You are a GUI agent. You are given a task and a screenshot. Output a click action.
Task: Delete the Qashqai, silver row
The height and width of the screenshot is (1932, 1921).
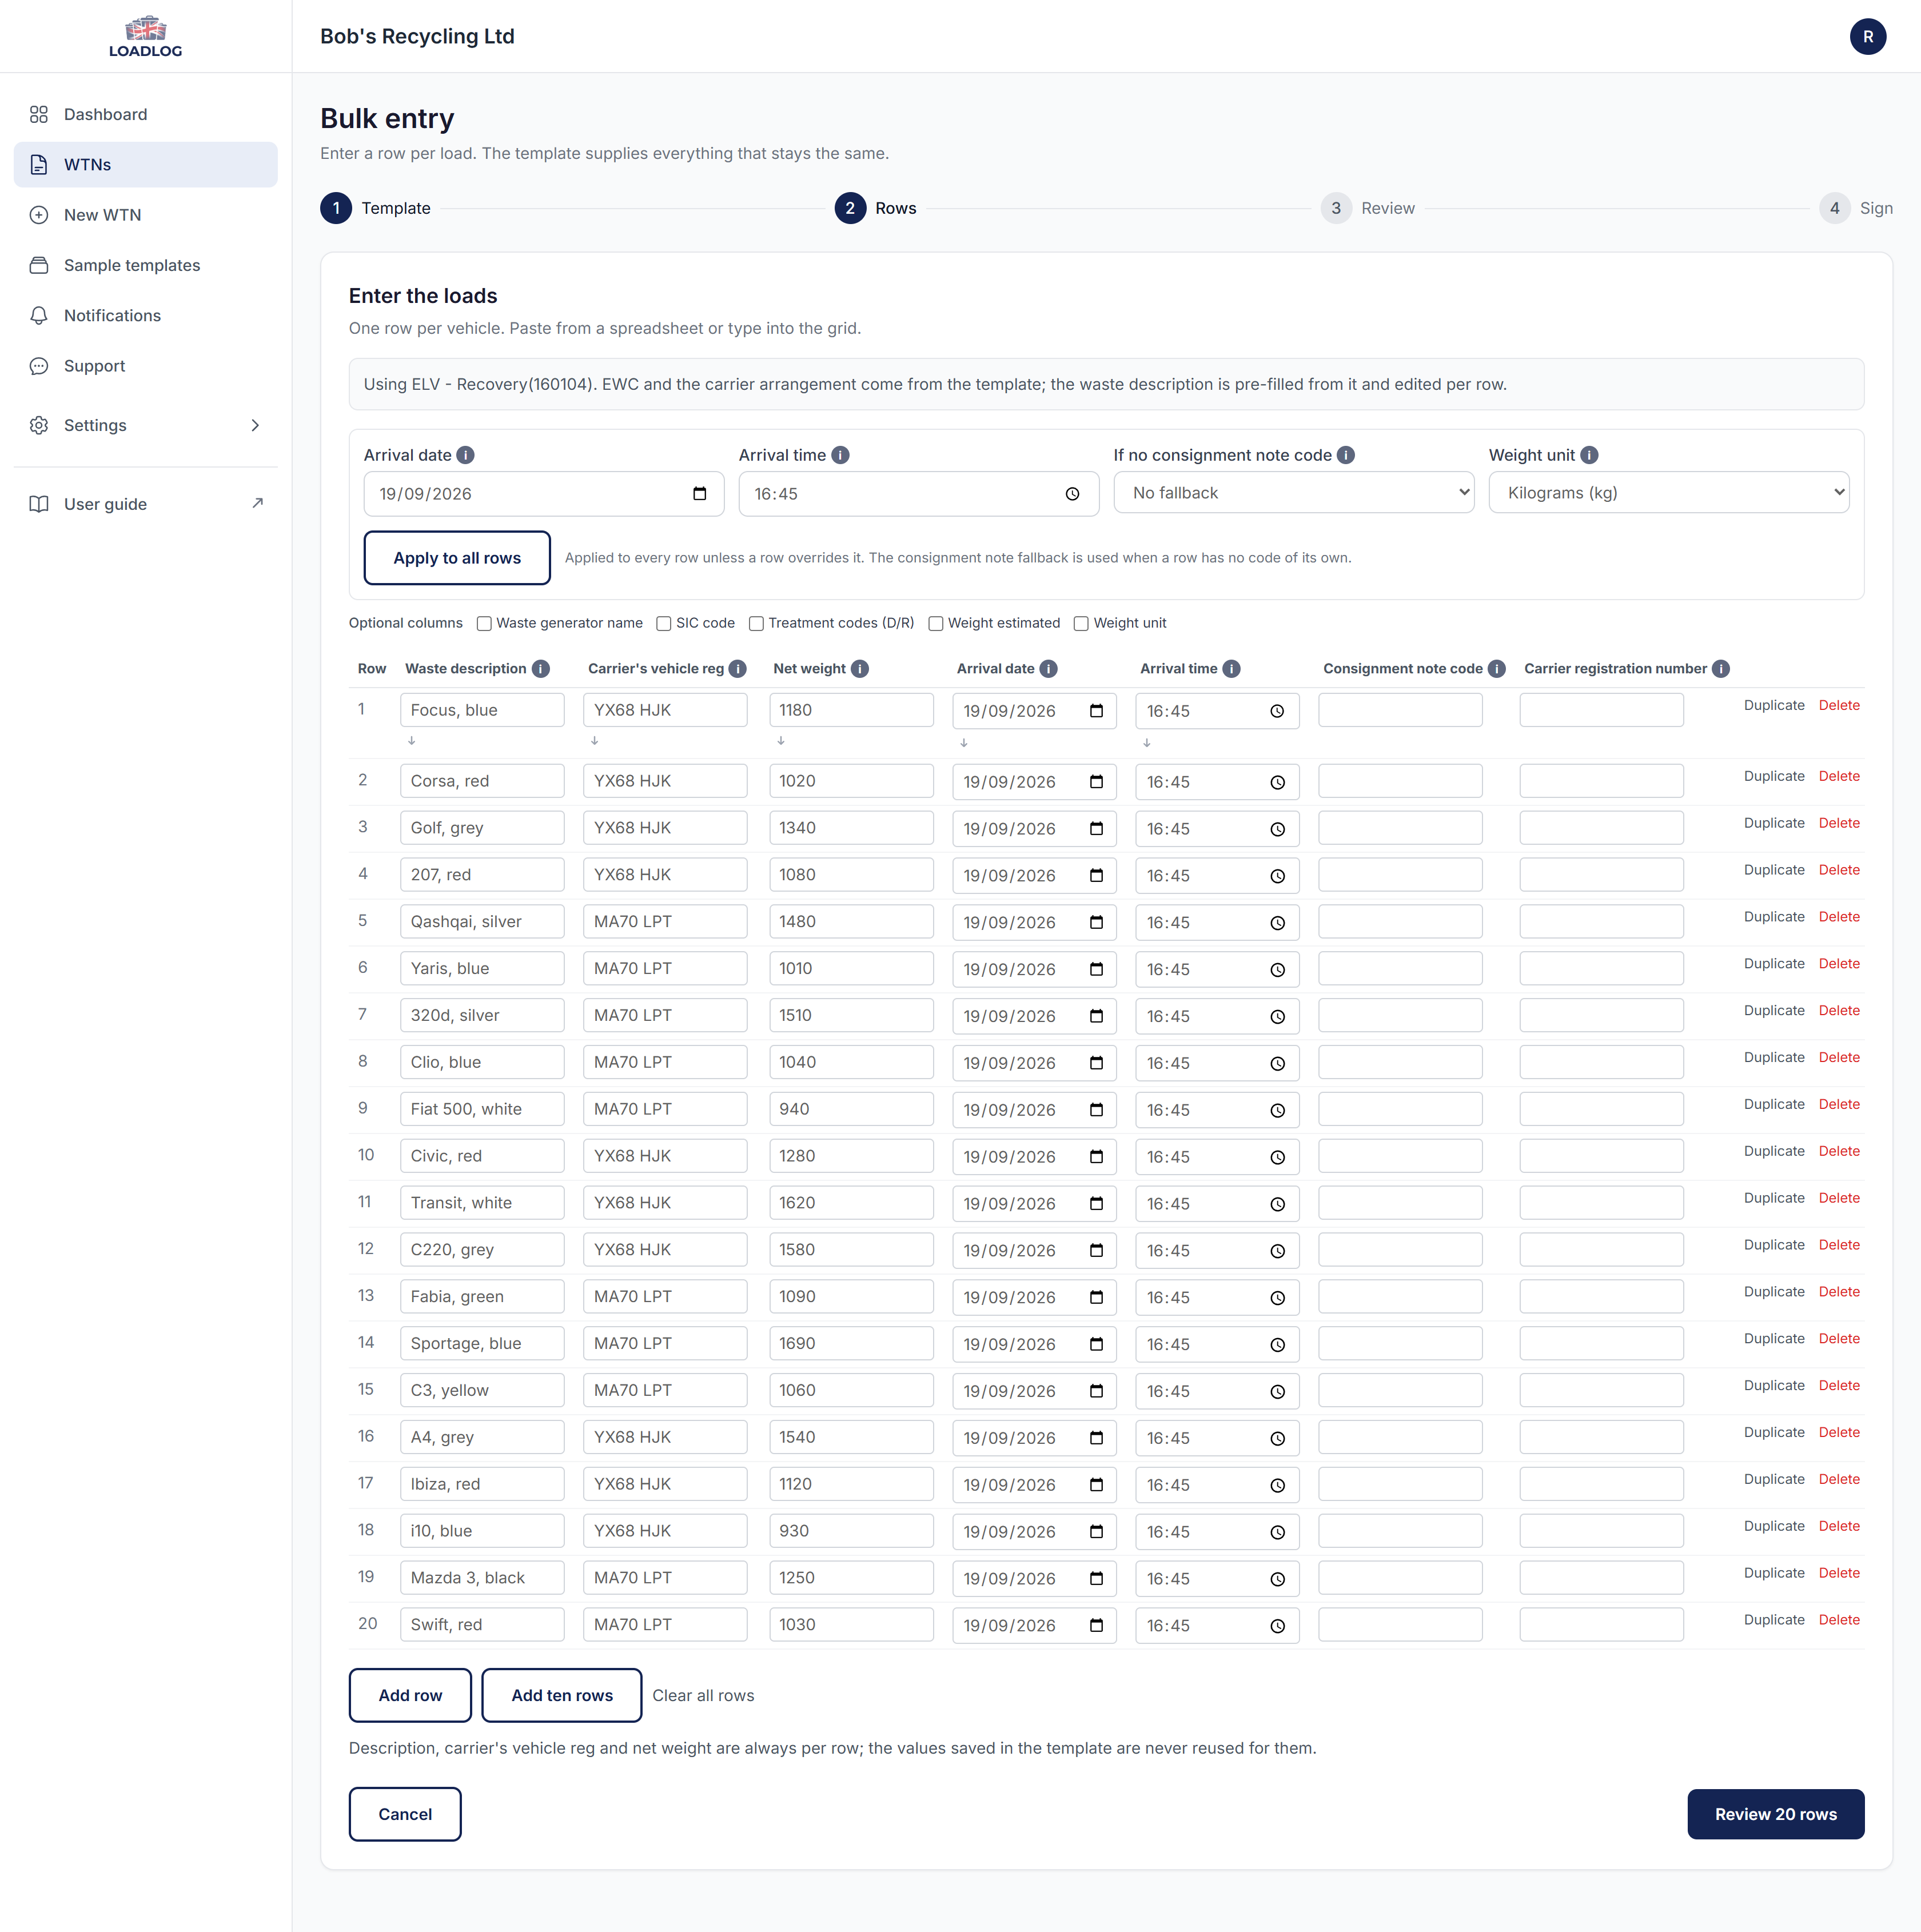pos(1838,917)
